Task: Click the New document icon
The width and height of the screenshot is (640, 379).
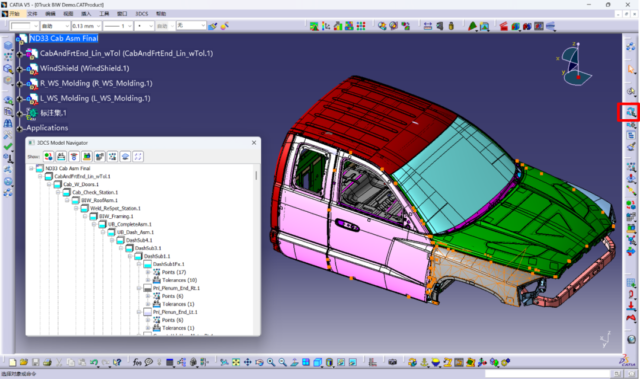Action: pyautogui.click(x=13, y=362)
